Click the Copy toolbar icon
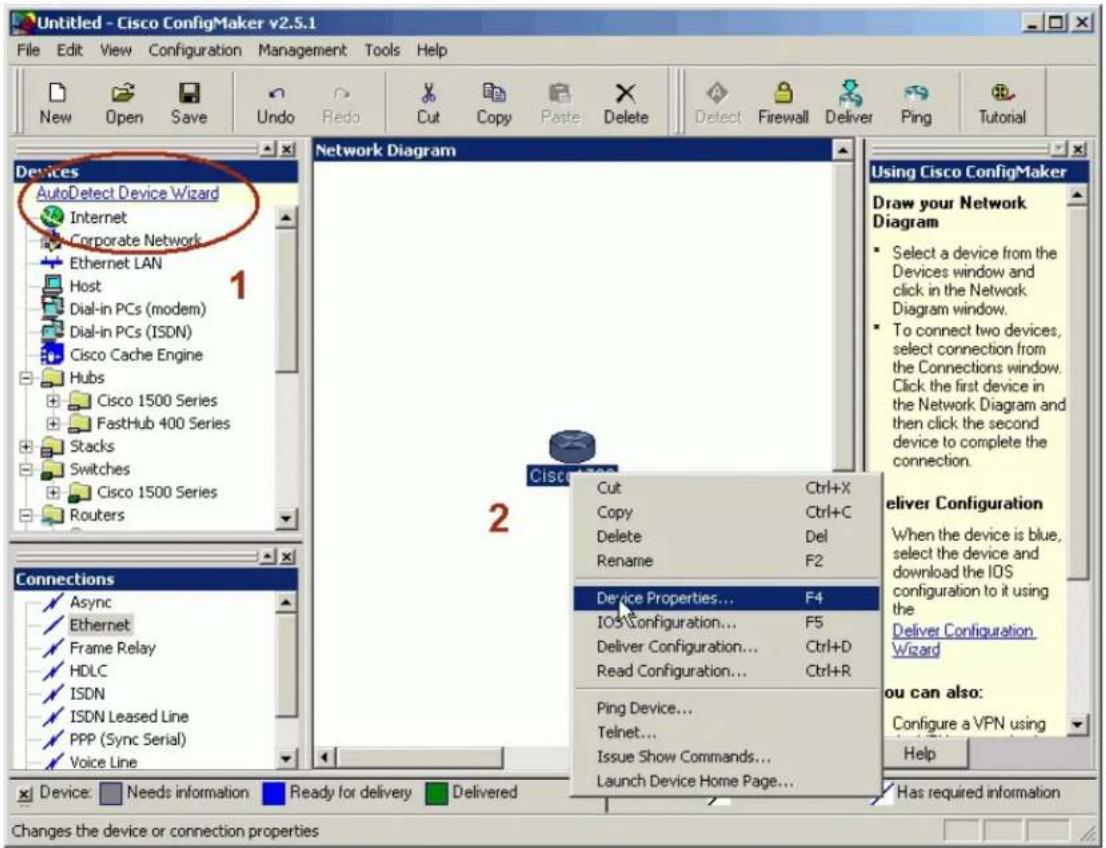This screenshot has height=848, width=1106. pyautogui.click(x=494, y=92)
